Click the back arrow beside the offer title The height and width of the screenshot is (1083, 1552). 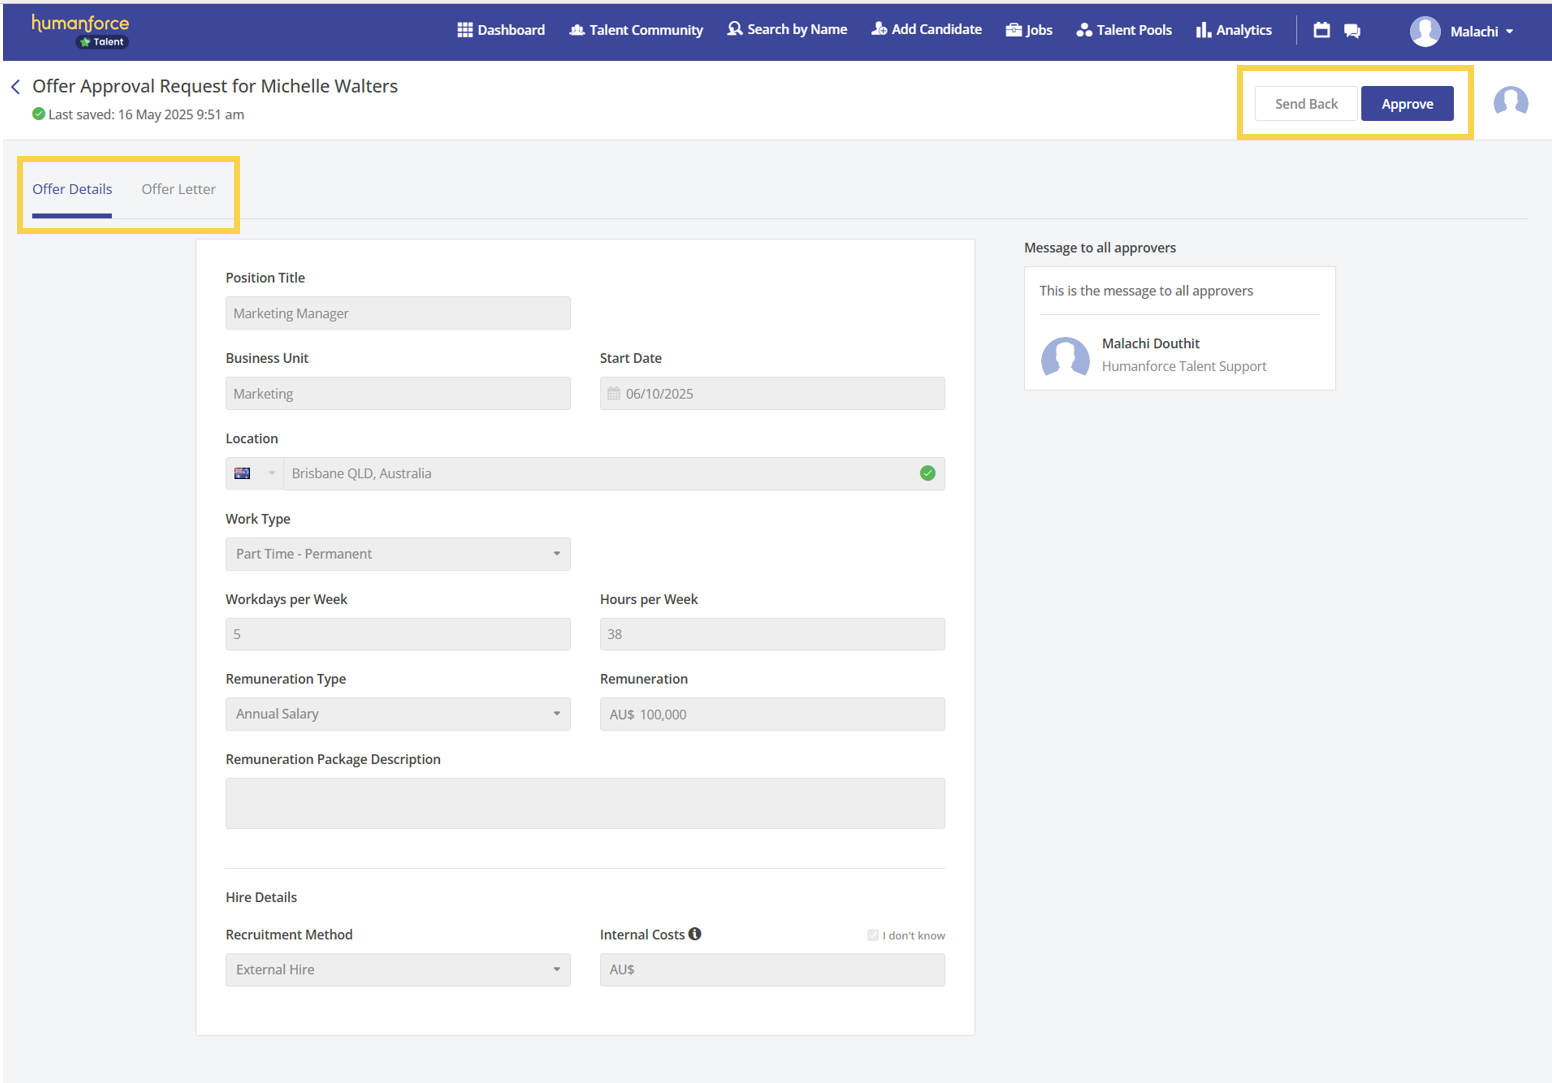pos(15,87)
